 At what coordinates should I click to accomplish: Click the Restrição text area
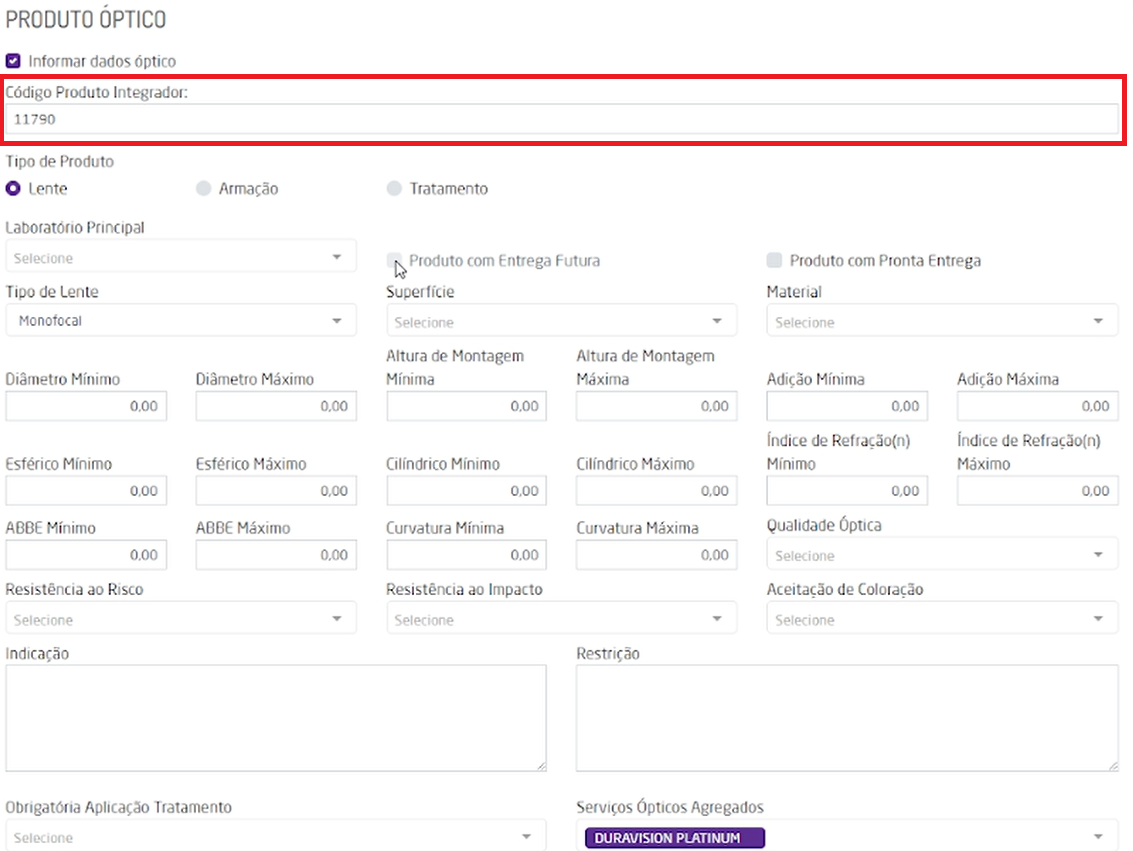point(847,718)
